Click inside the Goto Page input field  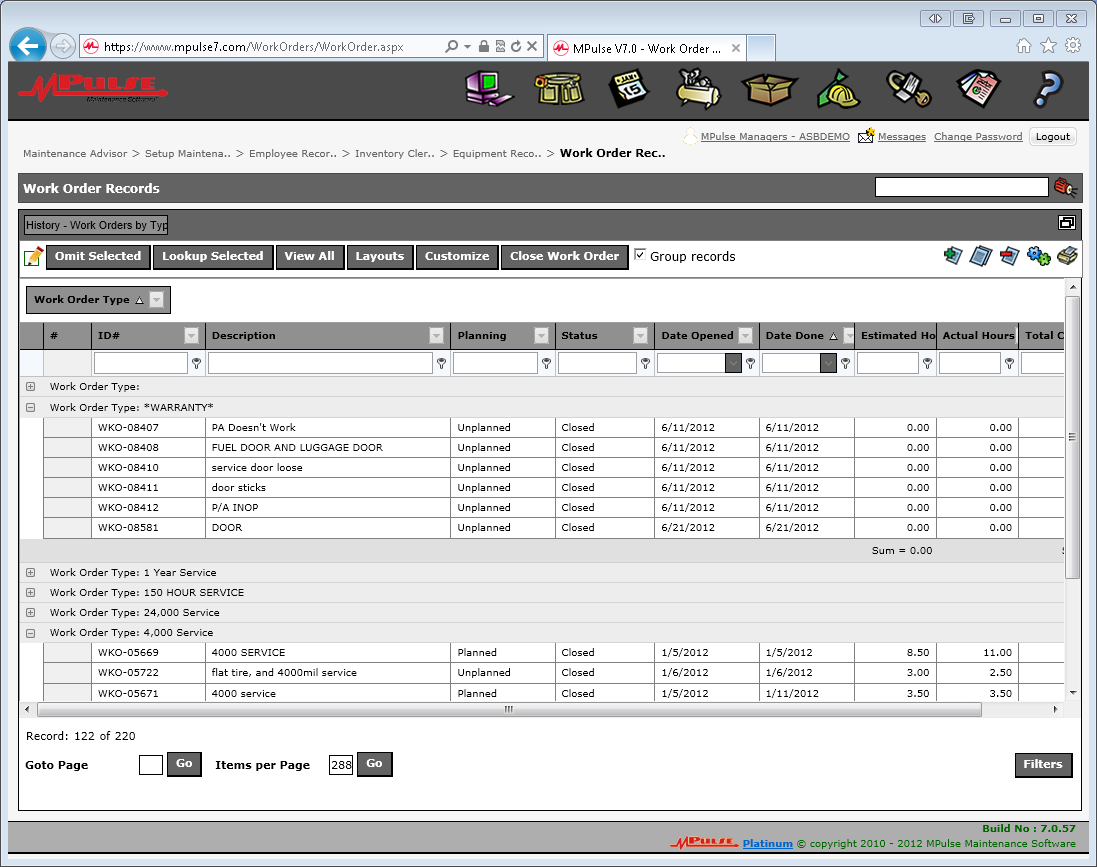coord(150,763)
